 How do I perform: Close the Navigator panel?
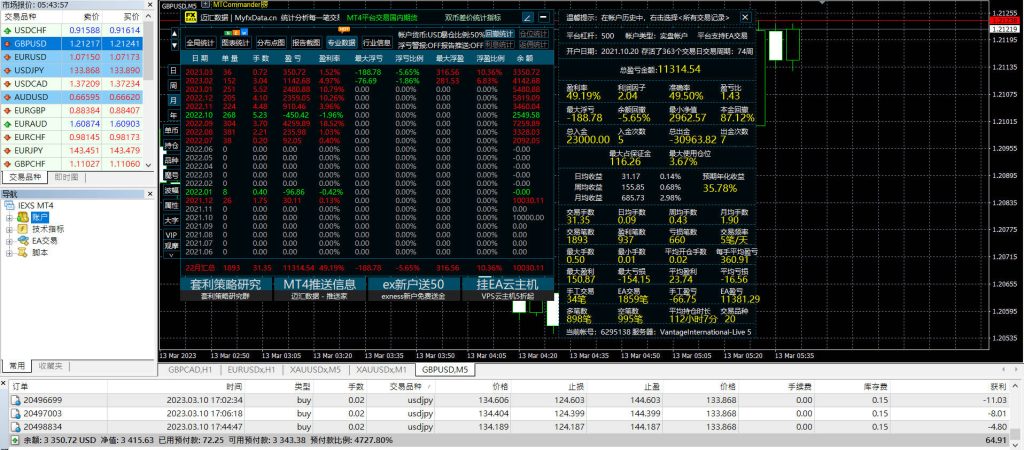point(152,194)
